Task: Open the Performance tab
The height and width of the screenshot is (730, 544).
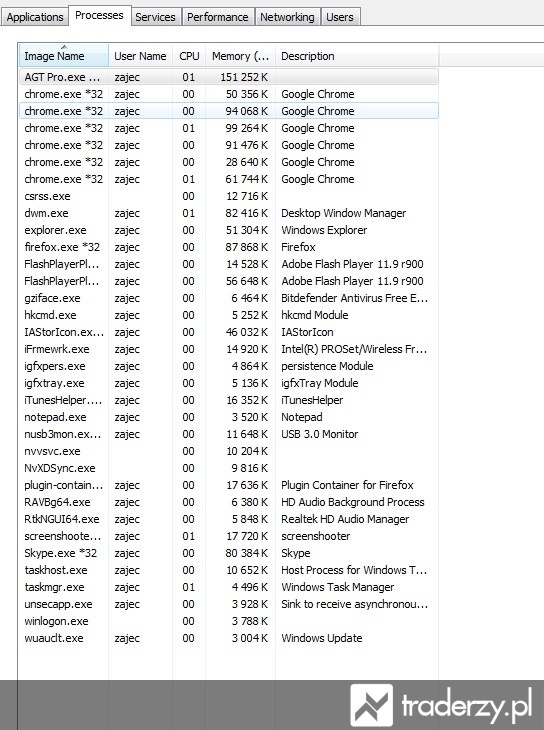Action: coord(218,17)
